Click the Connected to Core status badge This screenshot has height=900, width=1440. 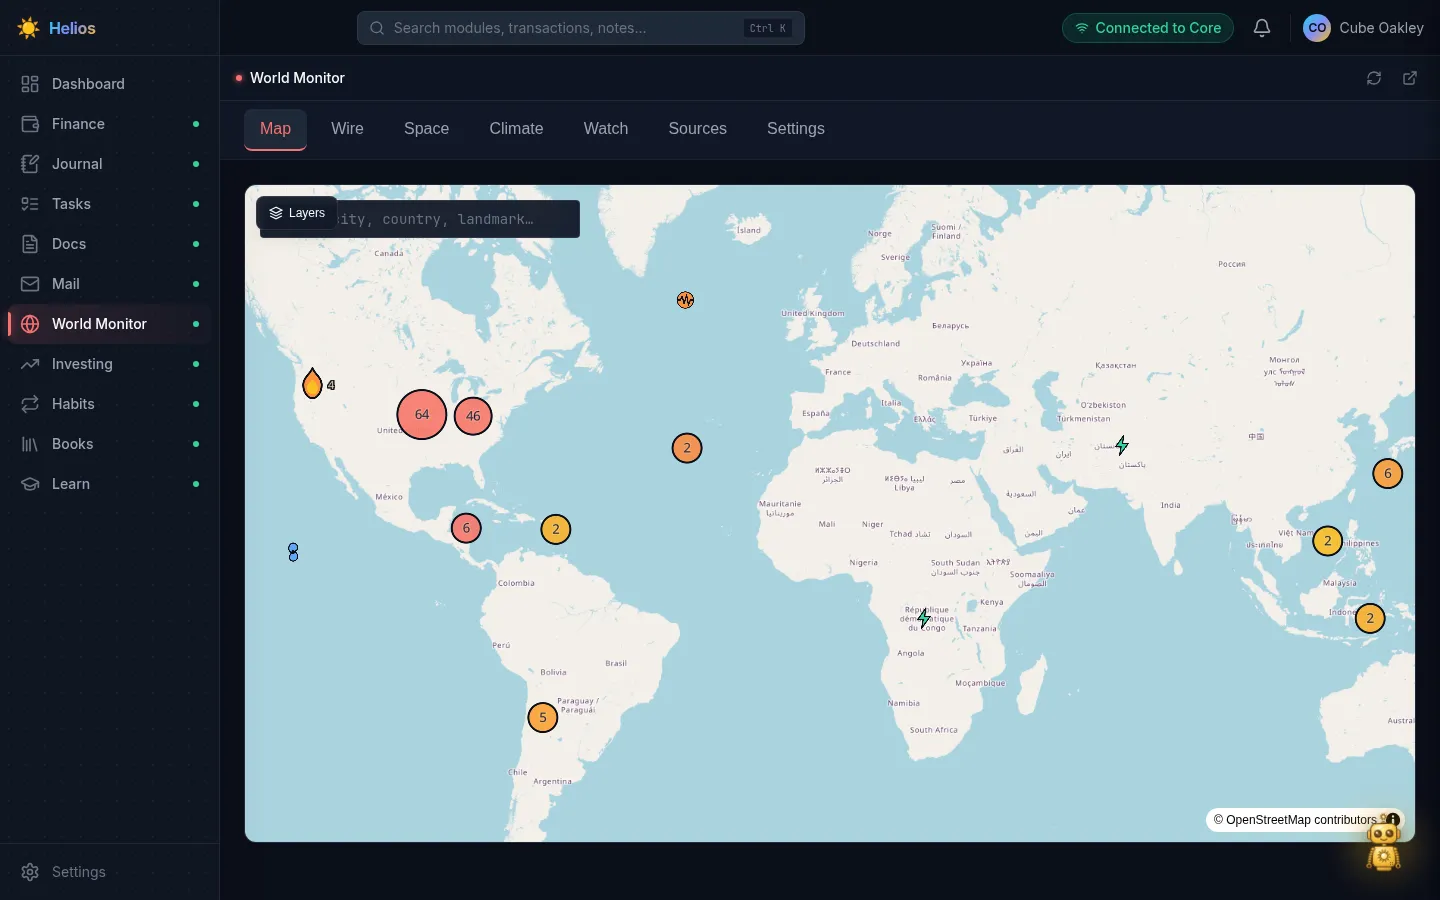tap(1148, 28)
